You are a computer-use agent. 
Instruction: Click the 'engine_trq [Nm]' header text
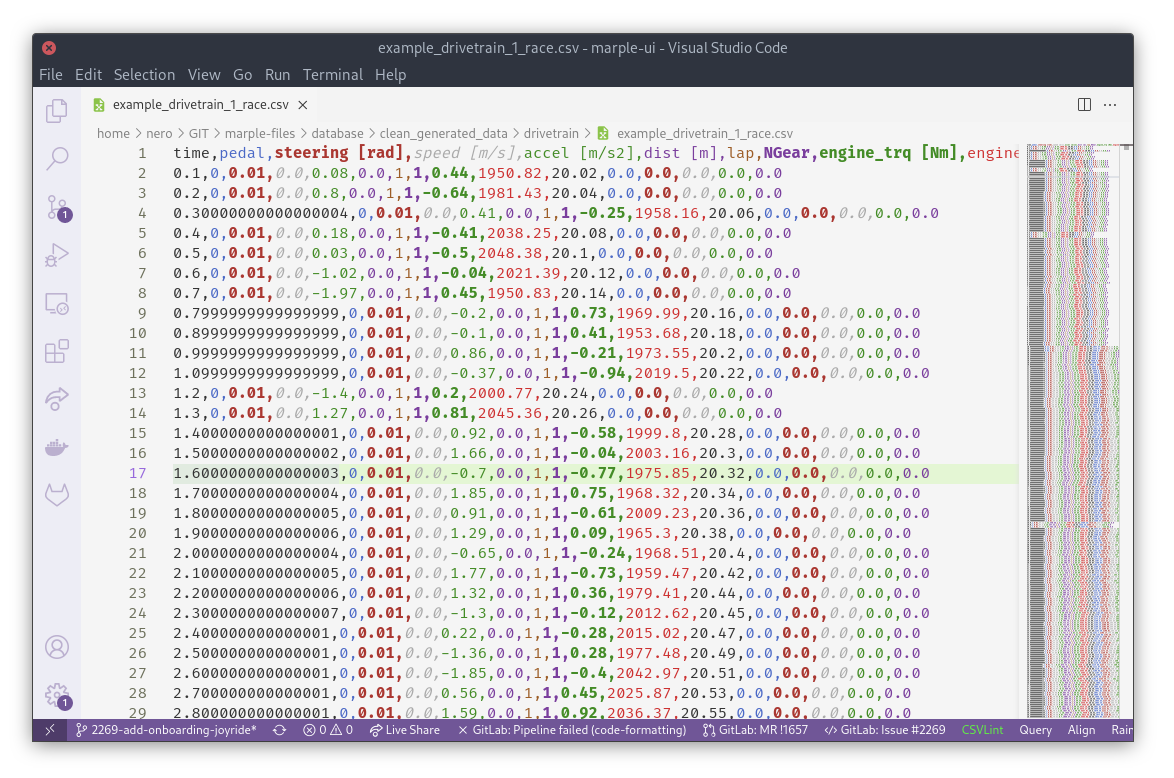point(888,154)
